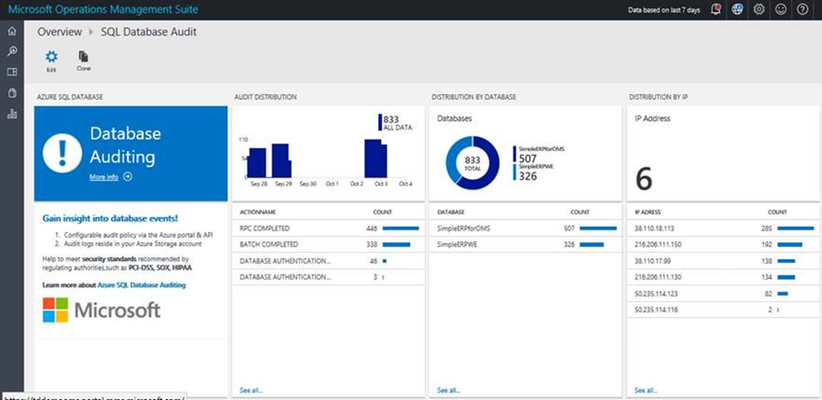Open the settings gear in the top bar
822x400 pixels.
(759, 9)
